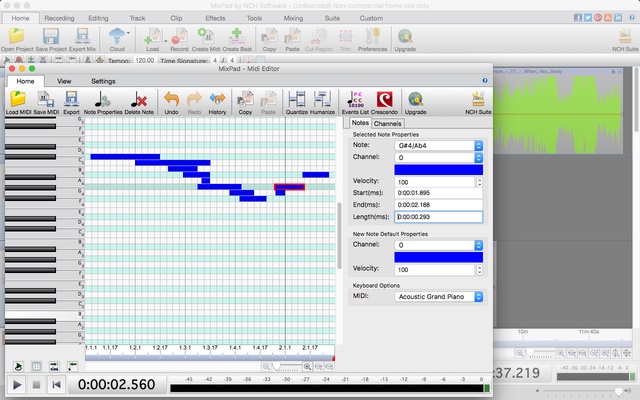640x400 pixels.
Task: Click the selected note's blue color swatch
Action: tap(438, 170)
